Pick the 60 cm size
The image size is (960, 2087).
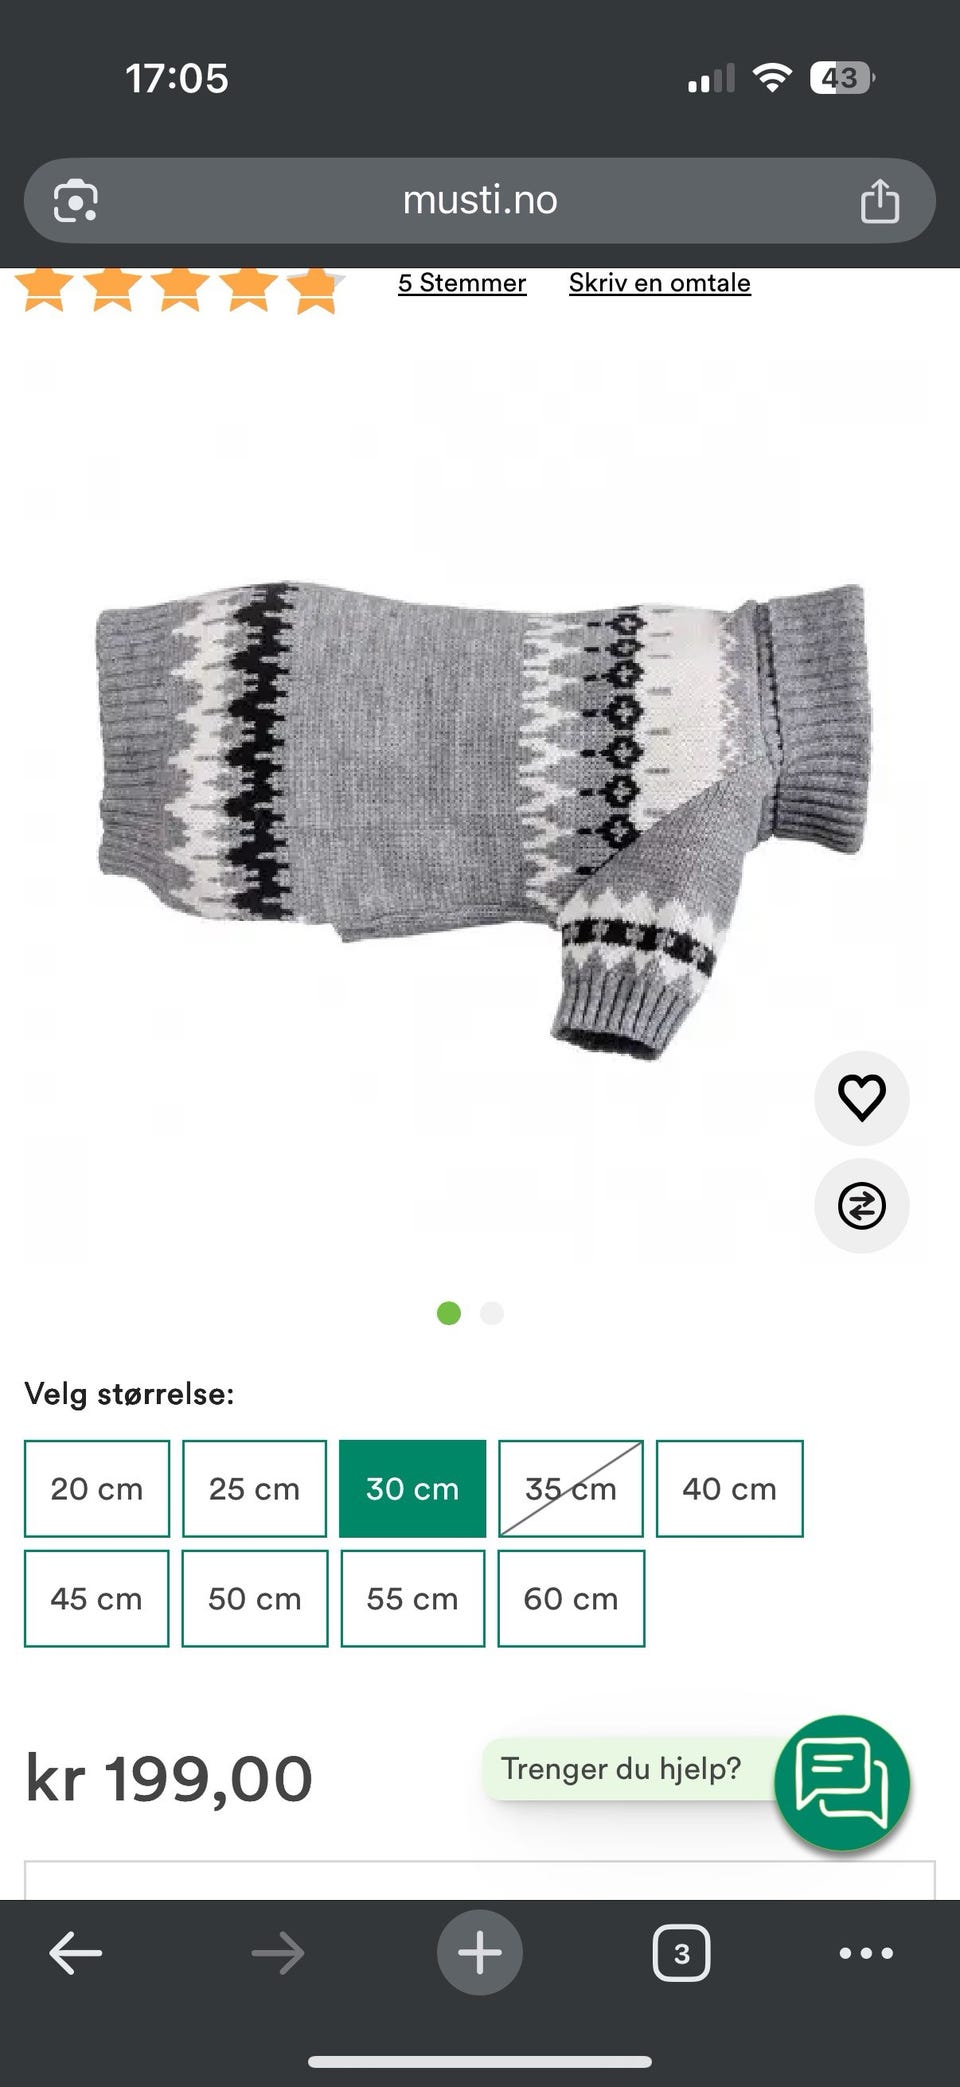pyautogui.click(x=571, y=1598)
